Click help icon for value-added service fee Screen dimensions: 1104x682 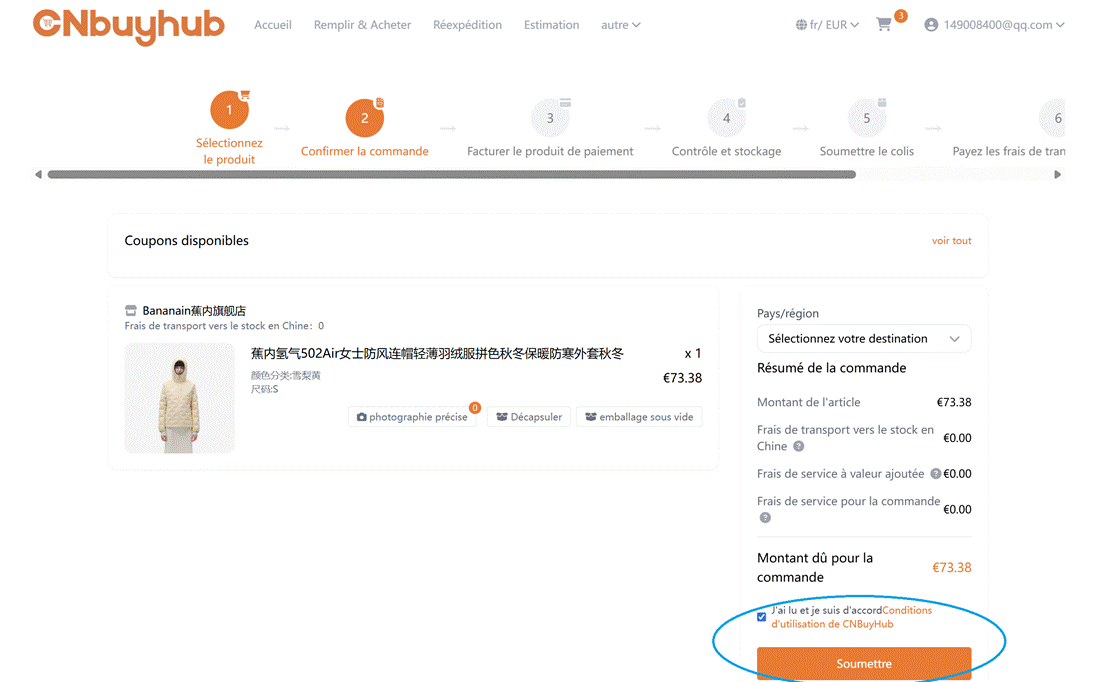pyautogui.click(x=936, y=474)
